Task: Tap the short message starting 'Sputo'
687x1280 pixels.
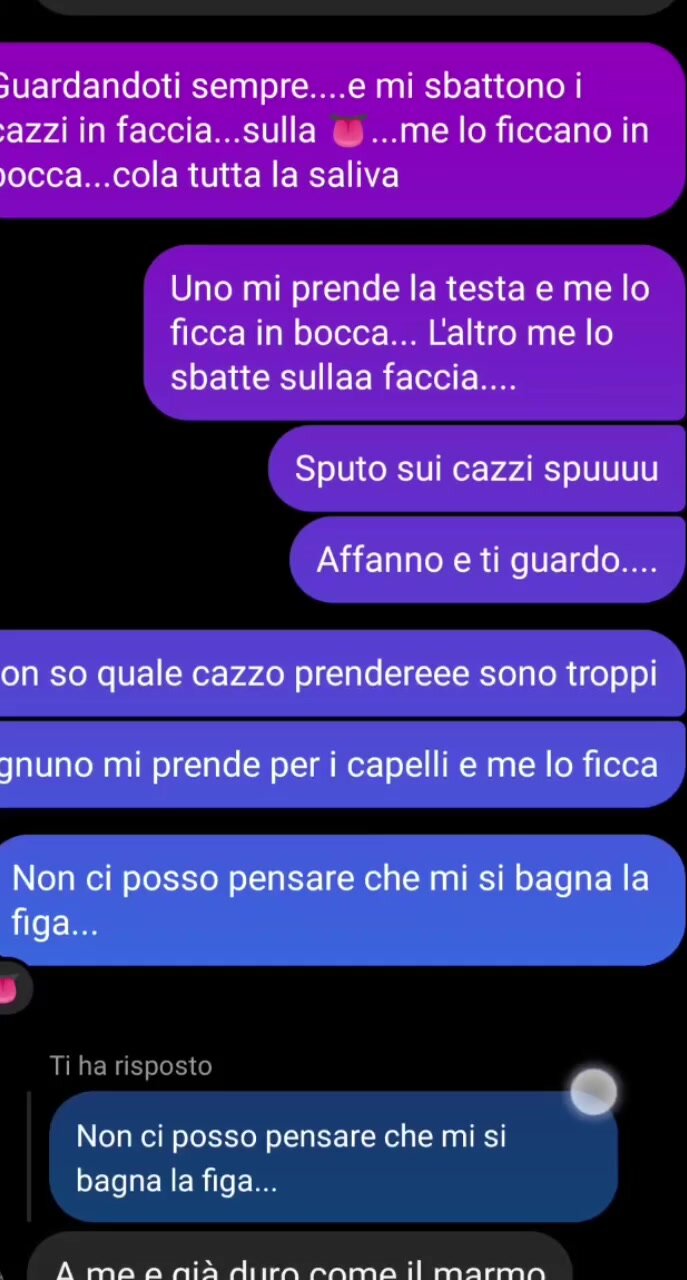Action: click(x=477, y=469)
